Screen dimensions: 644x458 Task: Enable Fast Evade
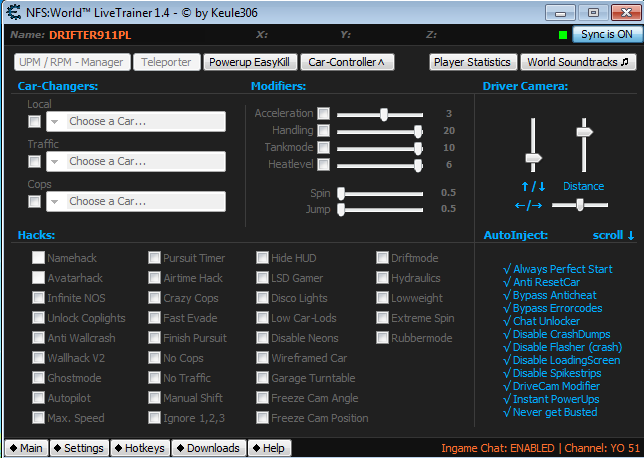(x=154, y=318)
